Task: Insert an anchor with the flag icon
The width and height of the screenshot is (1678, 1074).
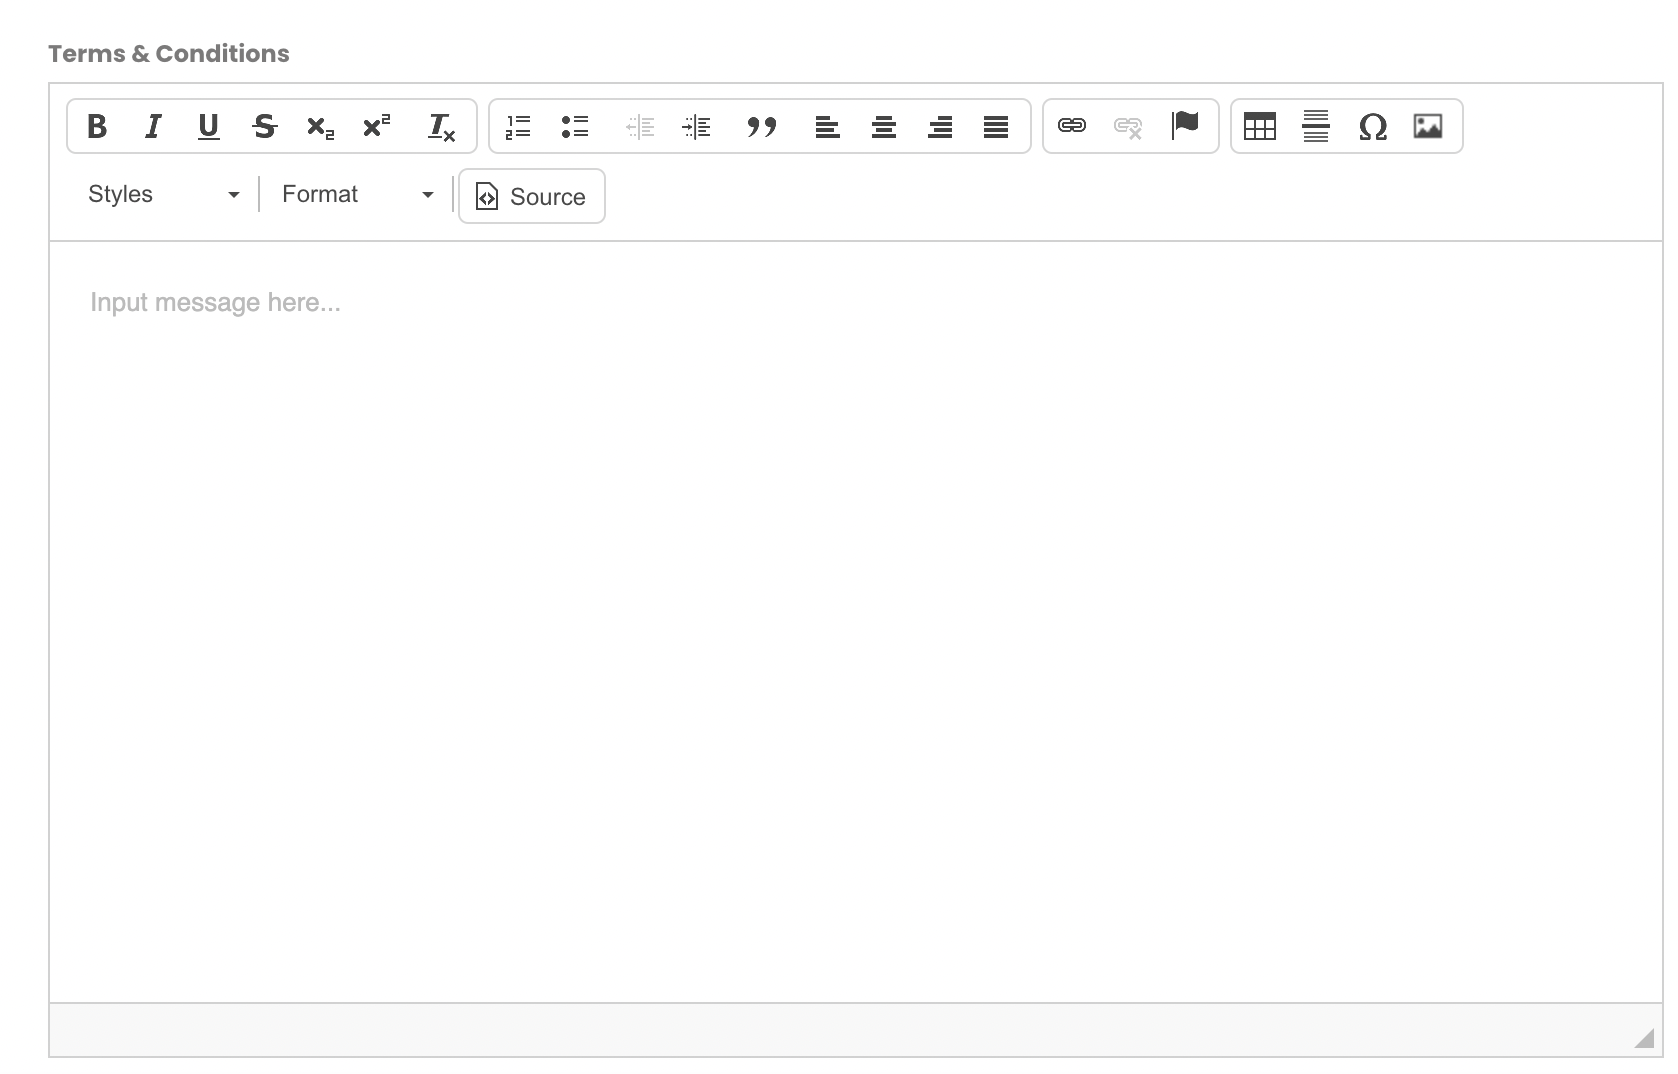Action: tap(1185, 126)
